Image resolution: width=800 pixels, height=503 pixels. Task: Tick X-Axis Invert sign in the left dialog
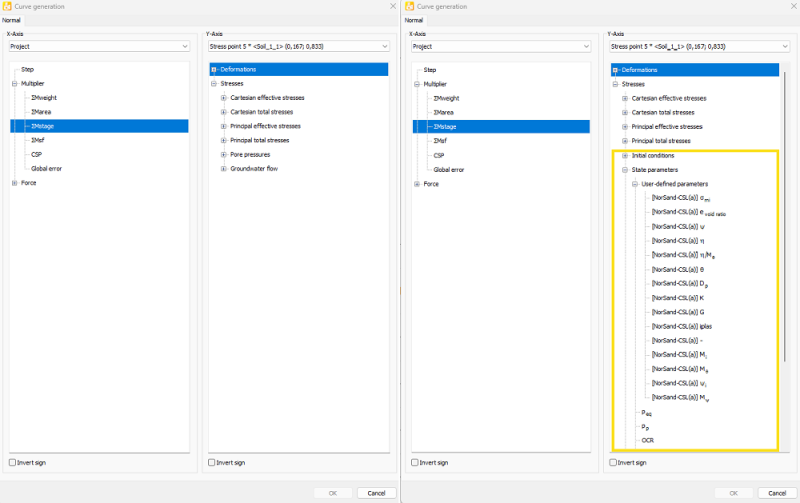pos(13,463)
